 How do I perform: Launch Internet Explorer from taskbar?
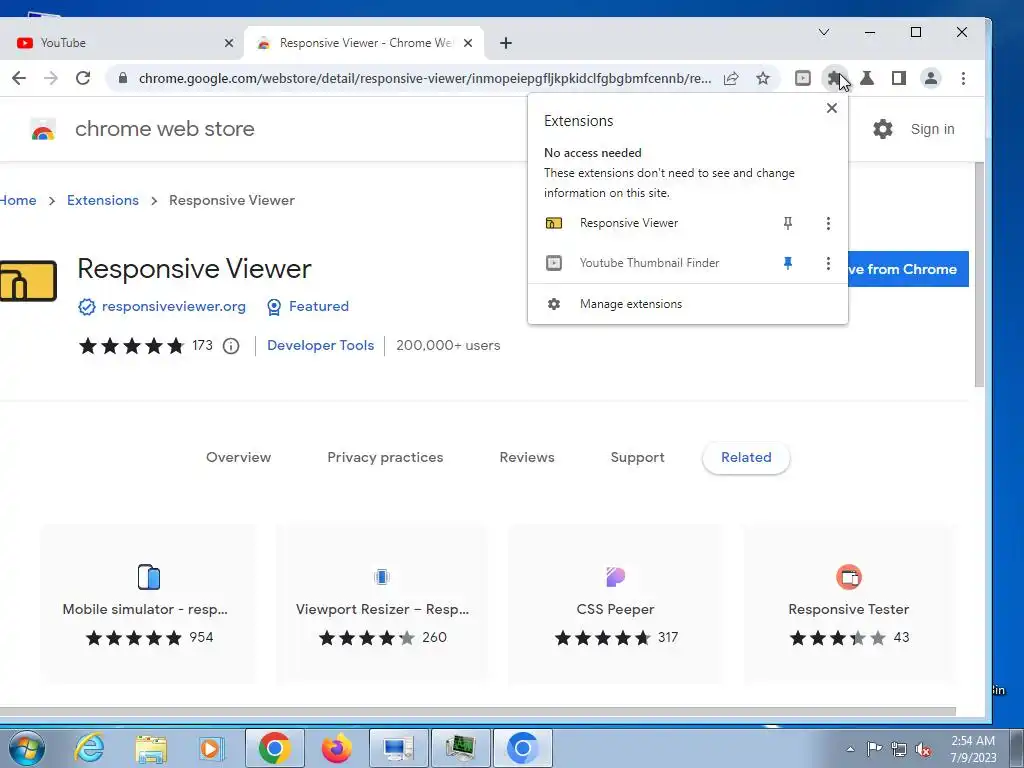point(89,748)
